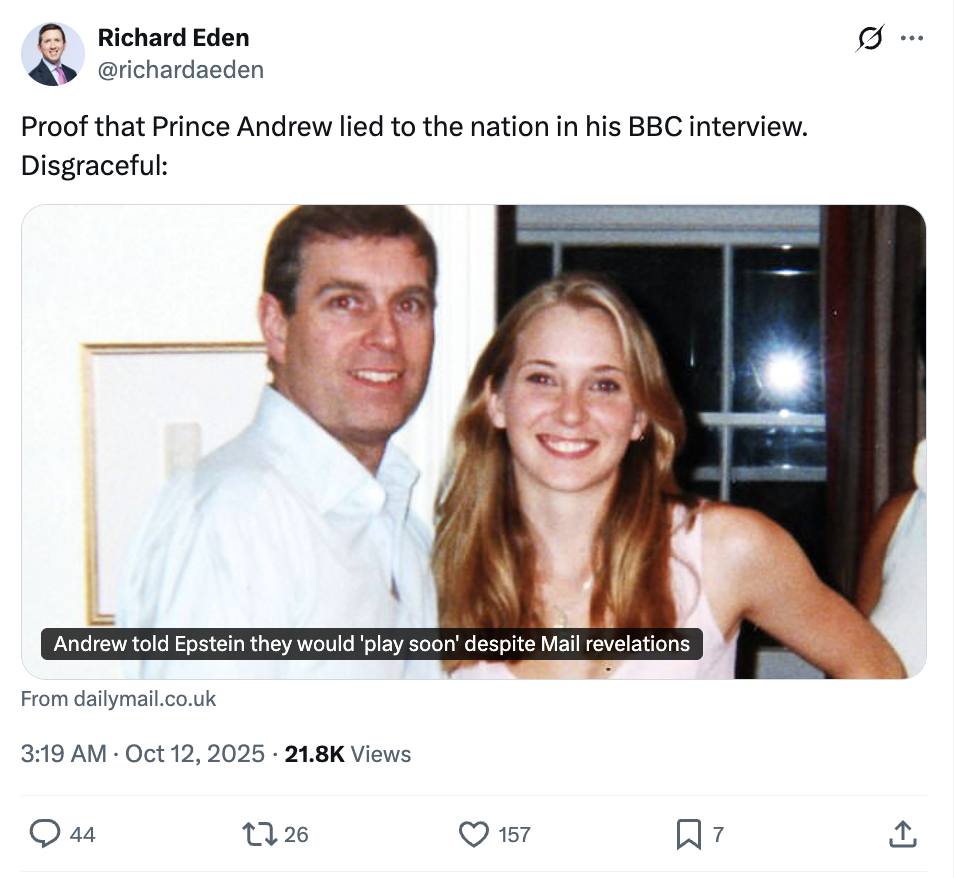Image resolution: width=954 pixels, height=878 pixels.
Task: Open the @richardaeden handle link
Action: 180,69
